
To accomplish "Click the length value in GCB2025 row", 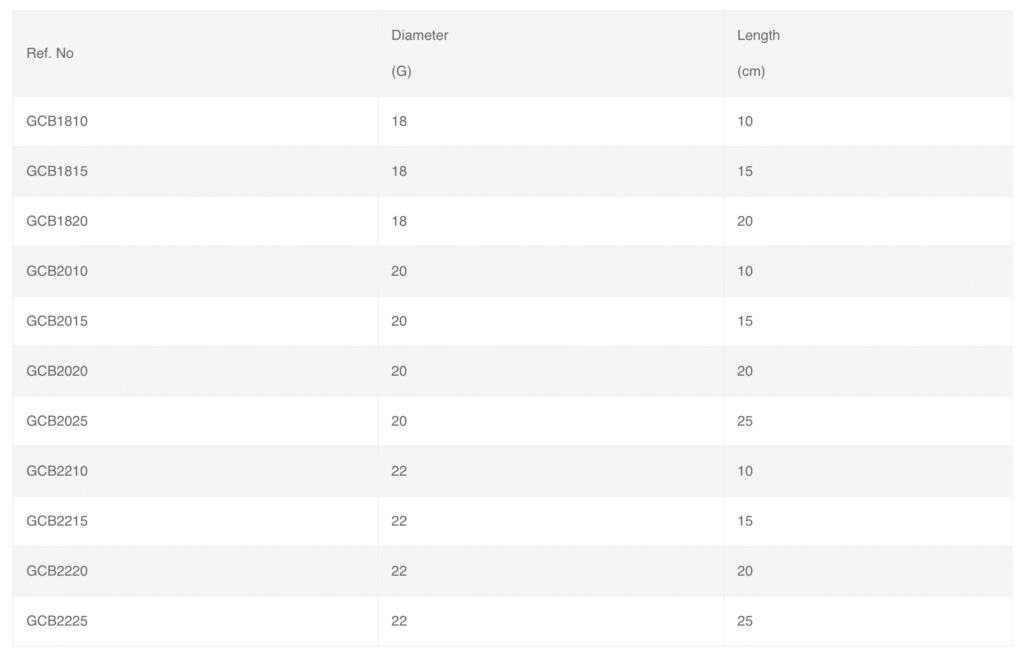I will (745, 421).
